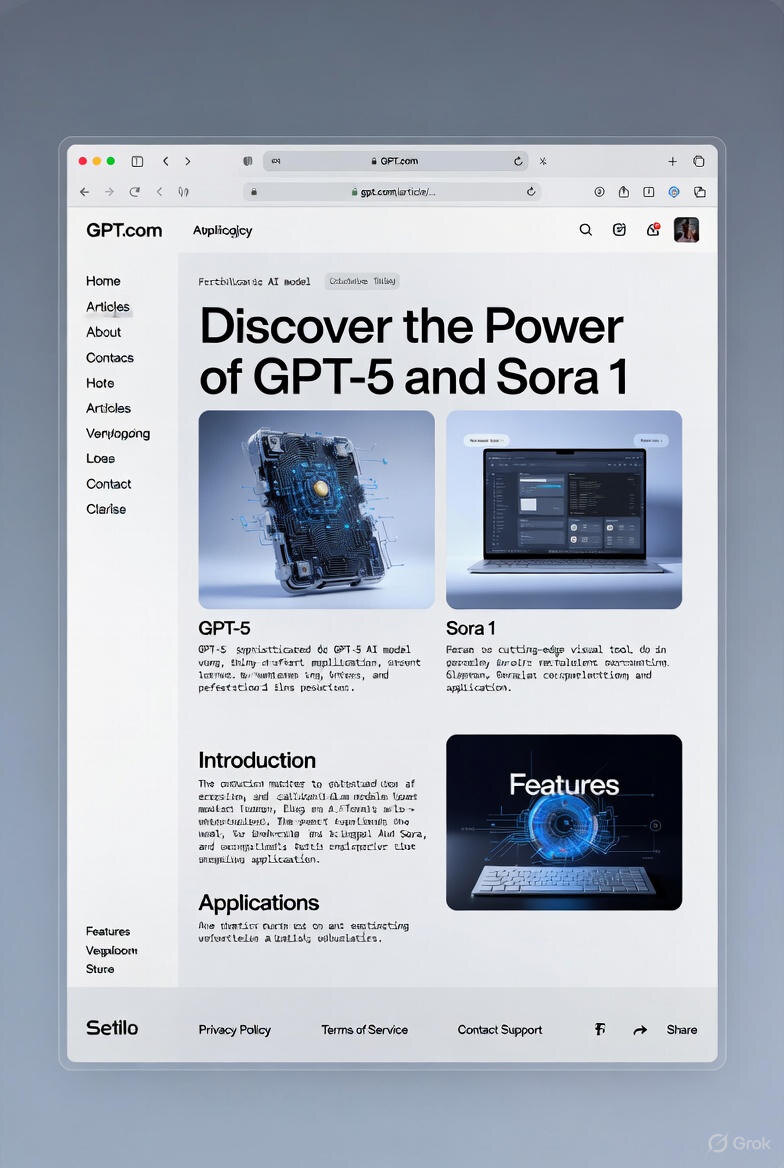
Task: Open site search magnifier icon
Action: (586, 229)
